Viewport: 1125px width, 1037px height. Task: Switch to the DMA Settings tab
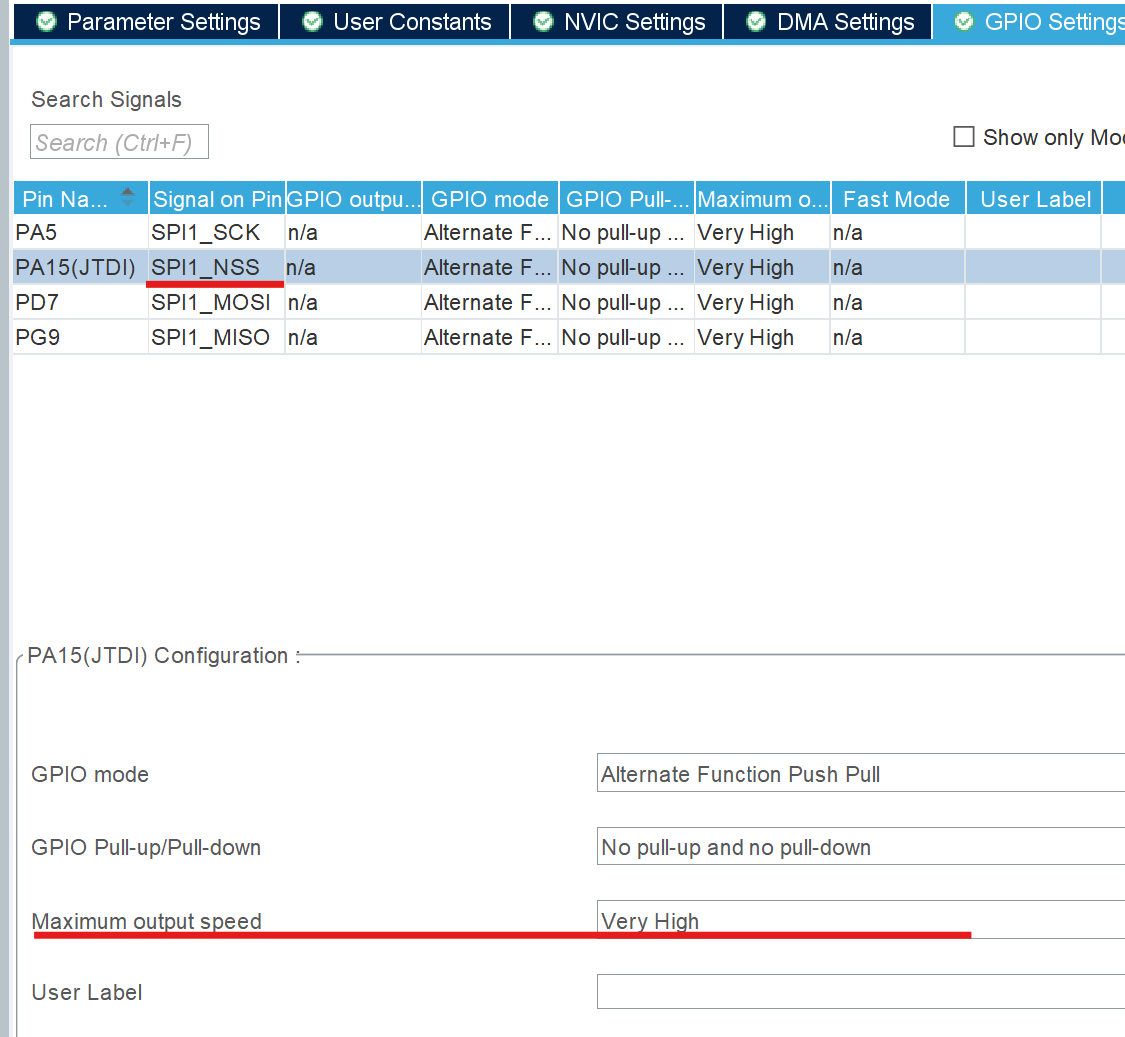[827, 22]
